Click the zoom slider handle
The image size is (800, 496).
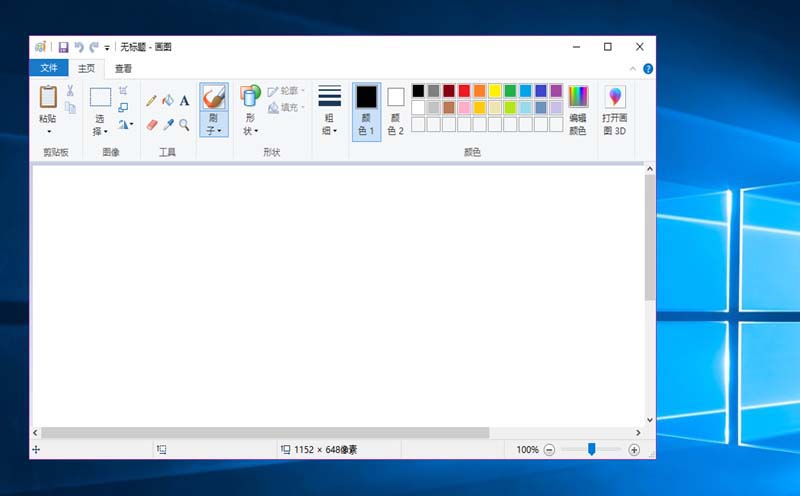click(591, 449)
